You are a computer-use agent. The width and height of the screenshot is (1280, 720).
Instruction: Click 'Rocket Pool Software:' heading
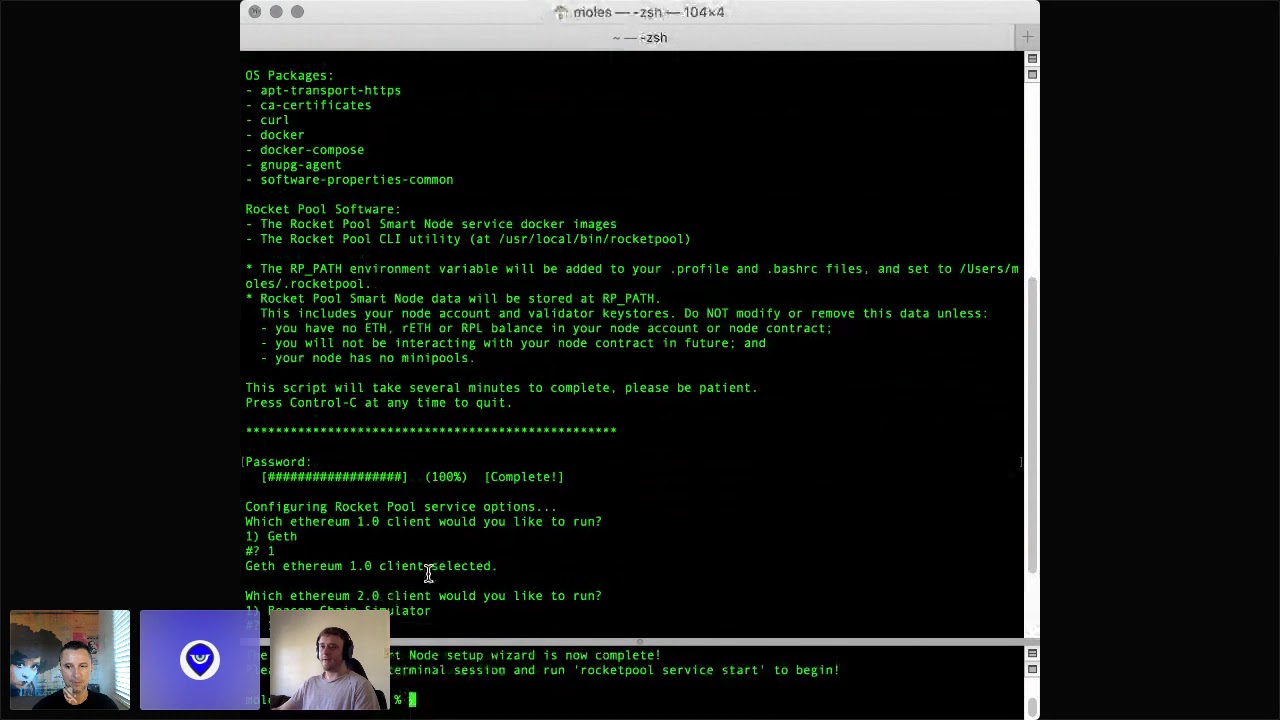click(323, 209)
